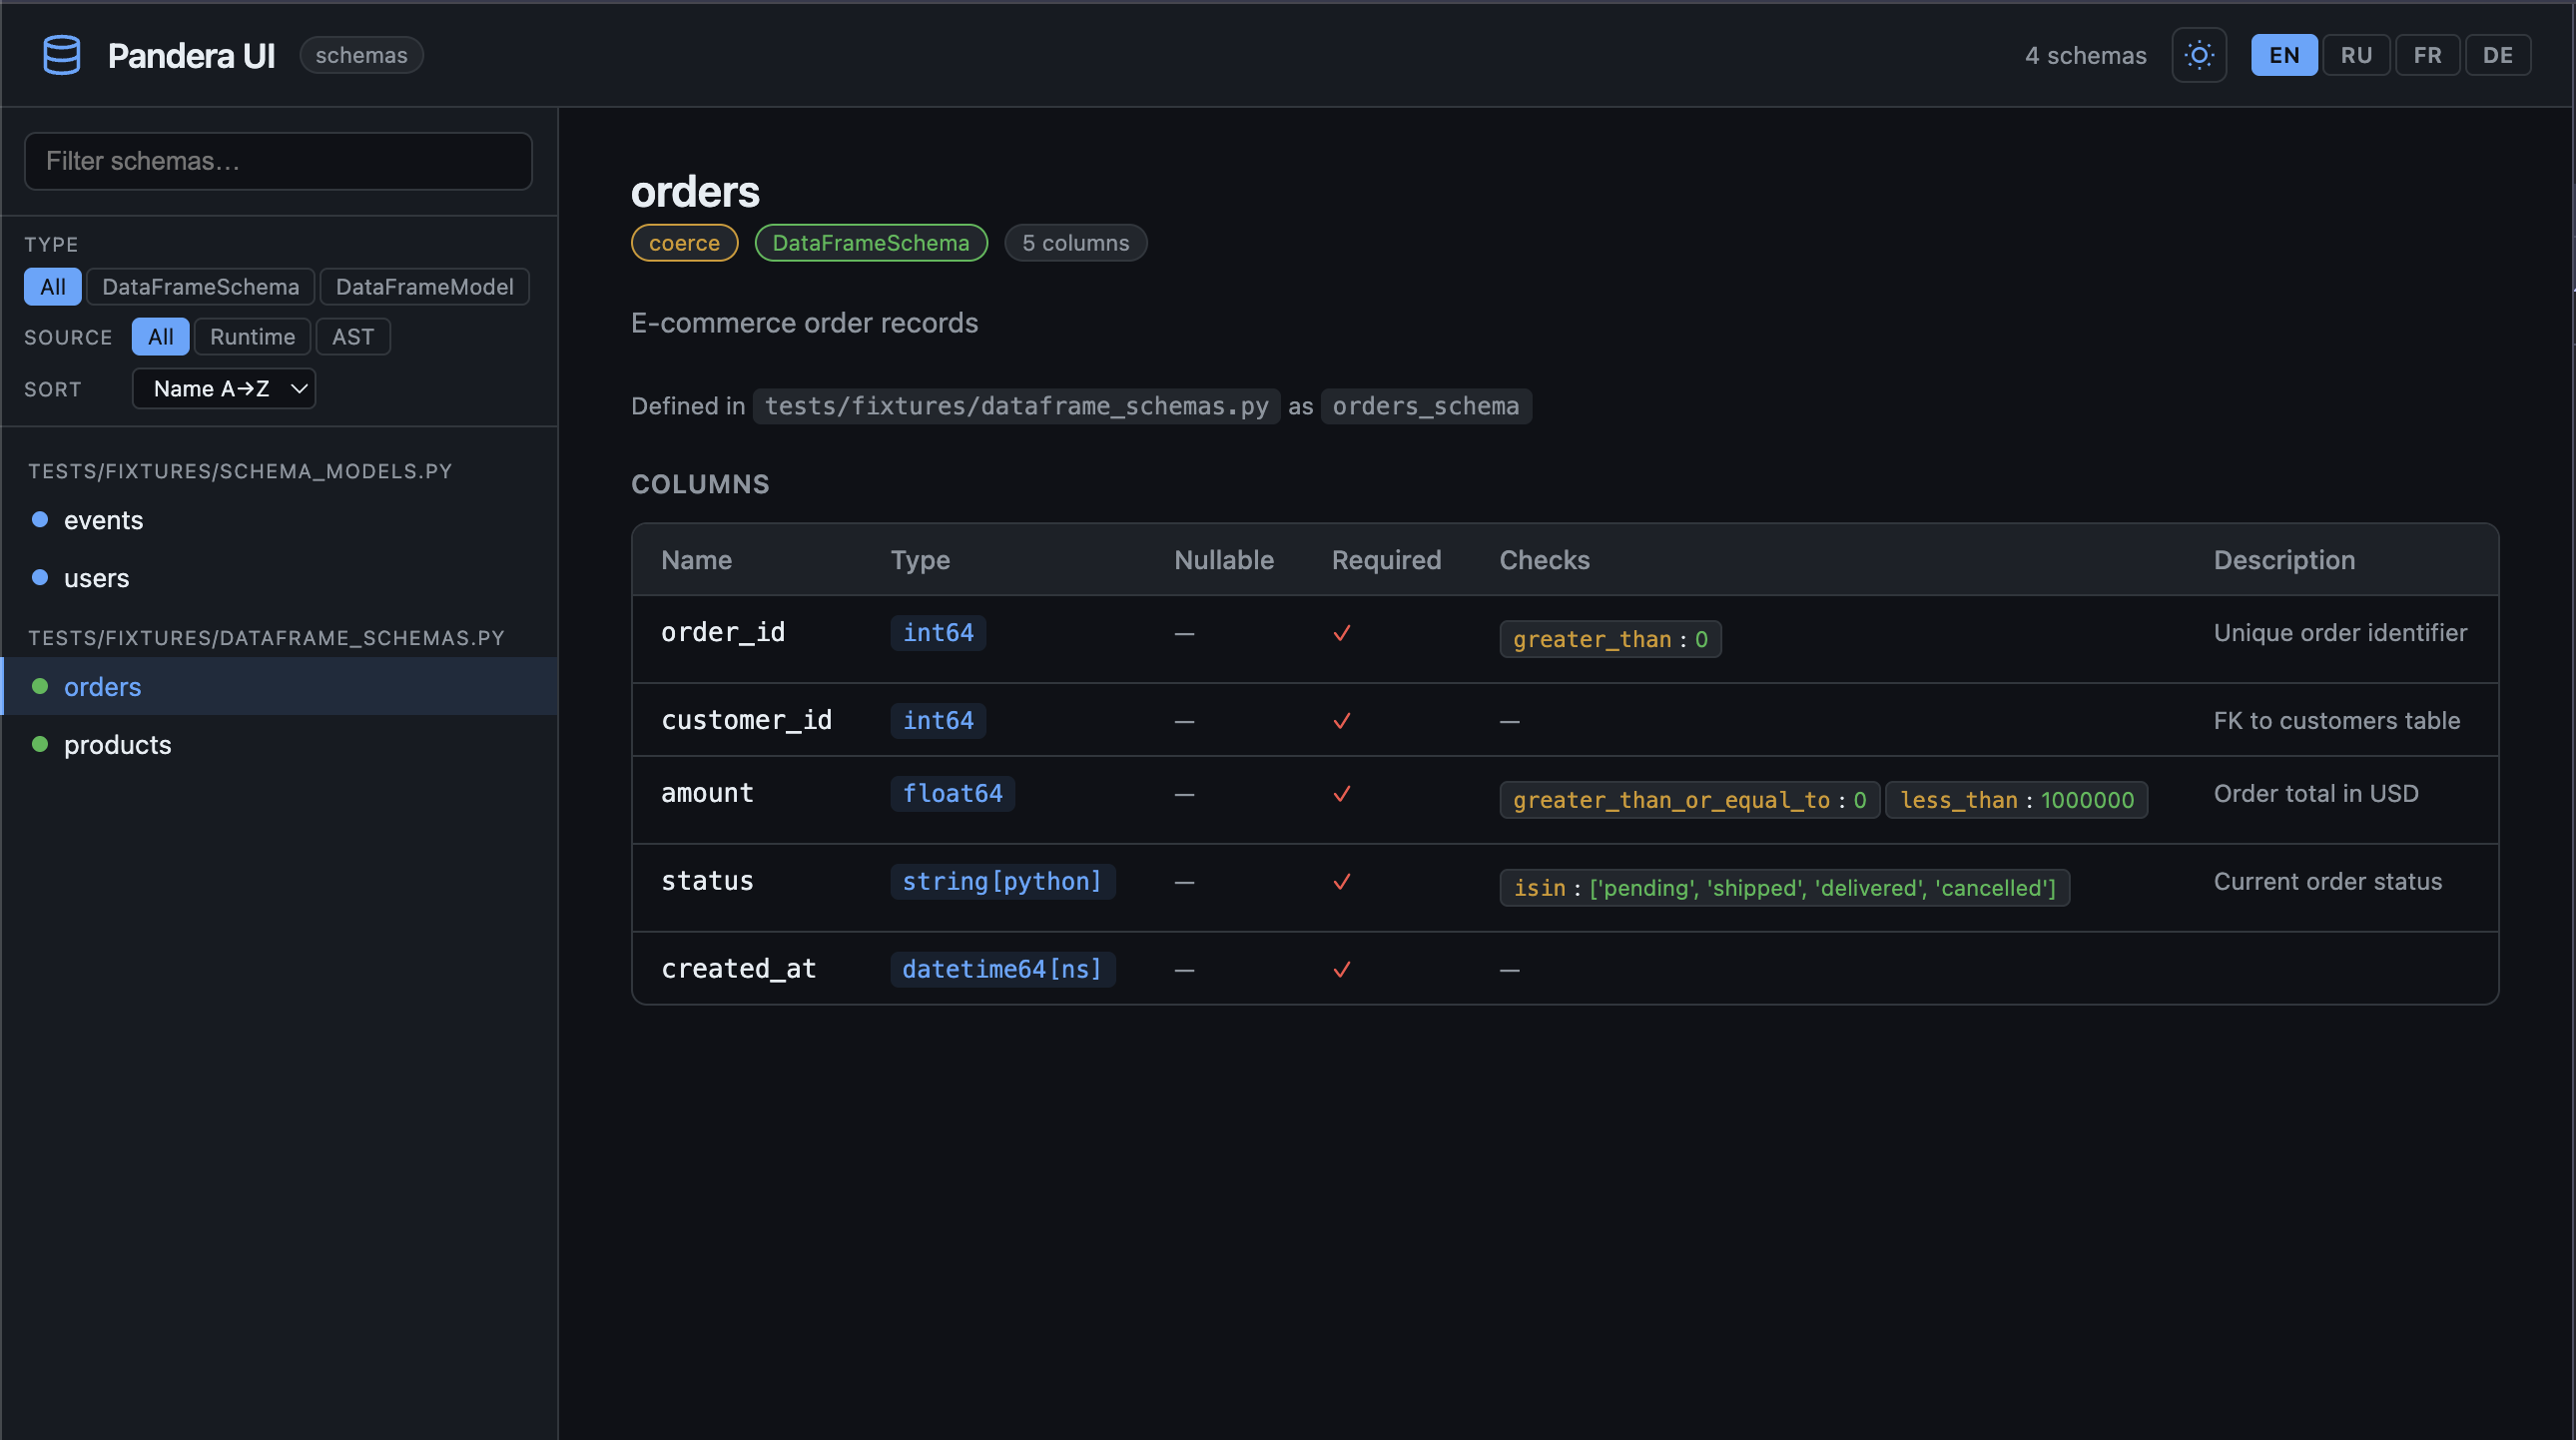
Task: Click the schemas badge in the header
Action: tap(361, 55)
